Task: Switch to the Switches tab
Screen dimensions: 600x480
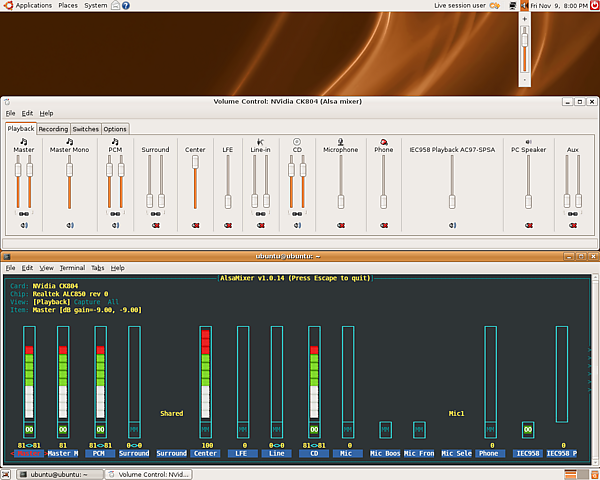Action: click(85, 129)
